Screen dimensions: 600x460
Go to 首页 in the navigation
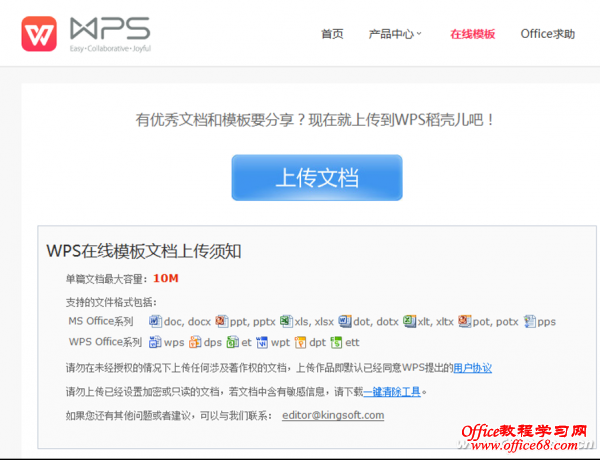click(x=332, y=34)
